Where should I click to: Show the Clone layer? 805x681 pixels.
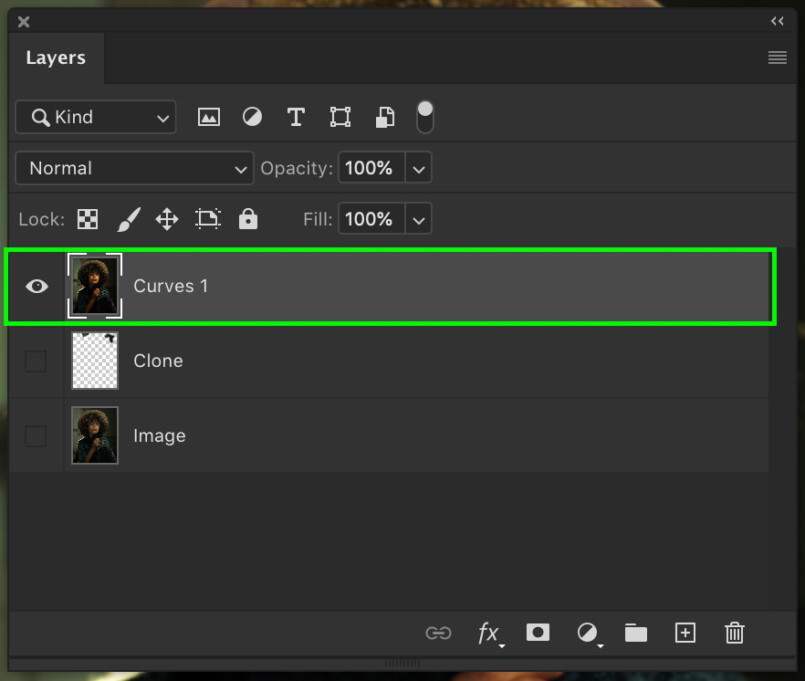click(36, 361)
